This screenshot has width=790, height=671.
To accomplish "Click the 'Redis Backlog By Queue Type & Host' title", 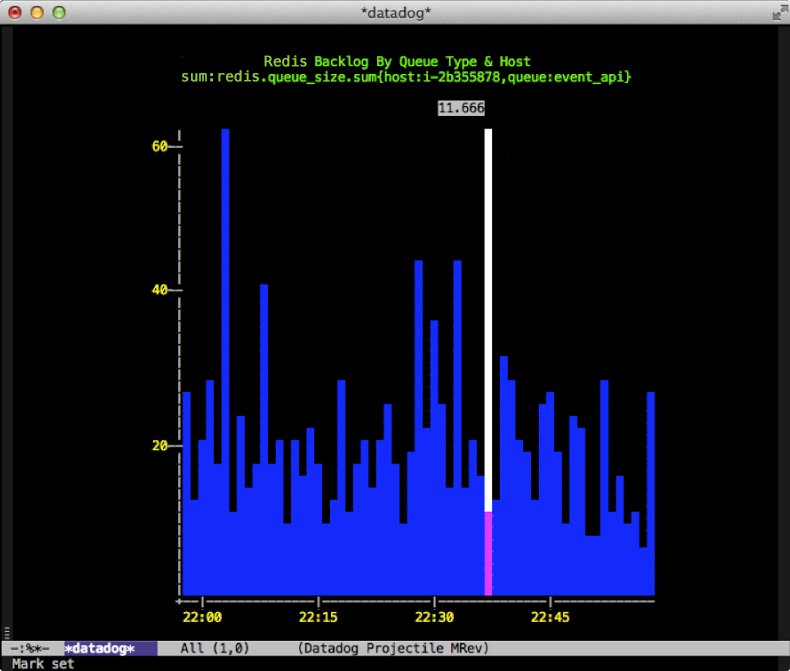I will click(x=397, y=62).
